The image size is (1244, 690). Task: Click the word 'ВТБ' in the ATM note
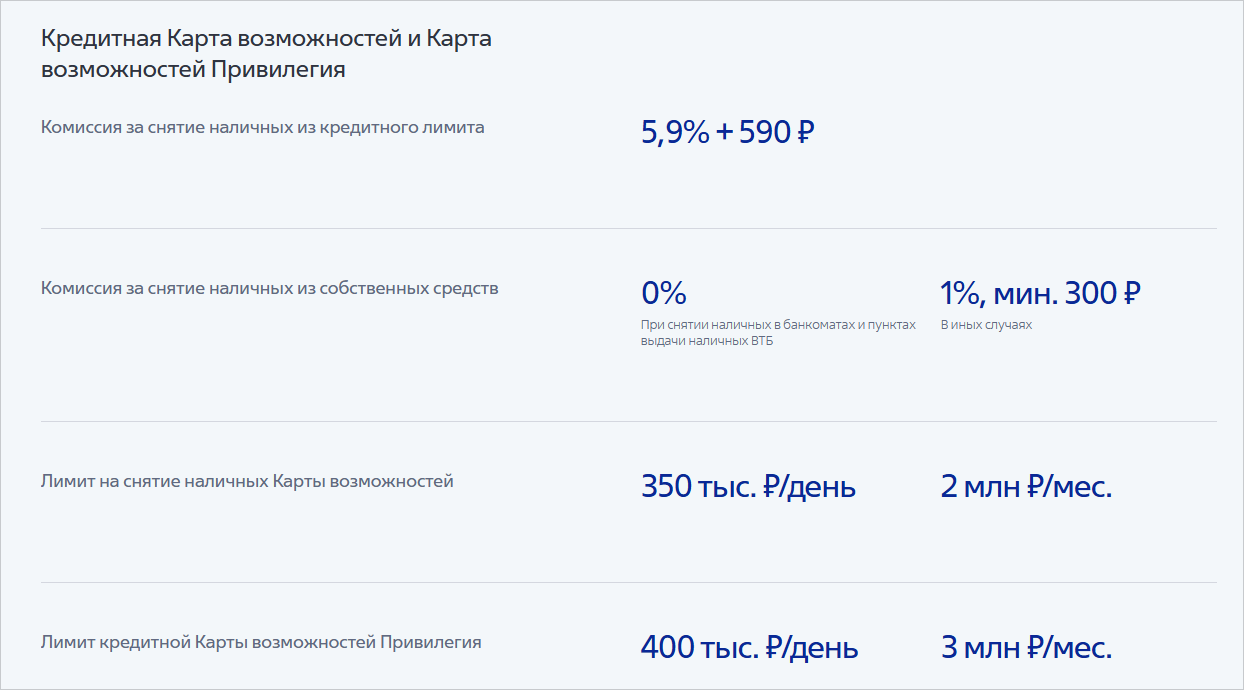pos(761,341)
